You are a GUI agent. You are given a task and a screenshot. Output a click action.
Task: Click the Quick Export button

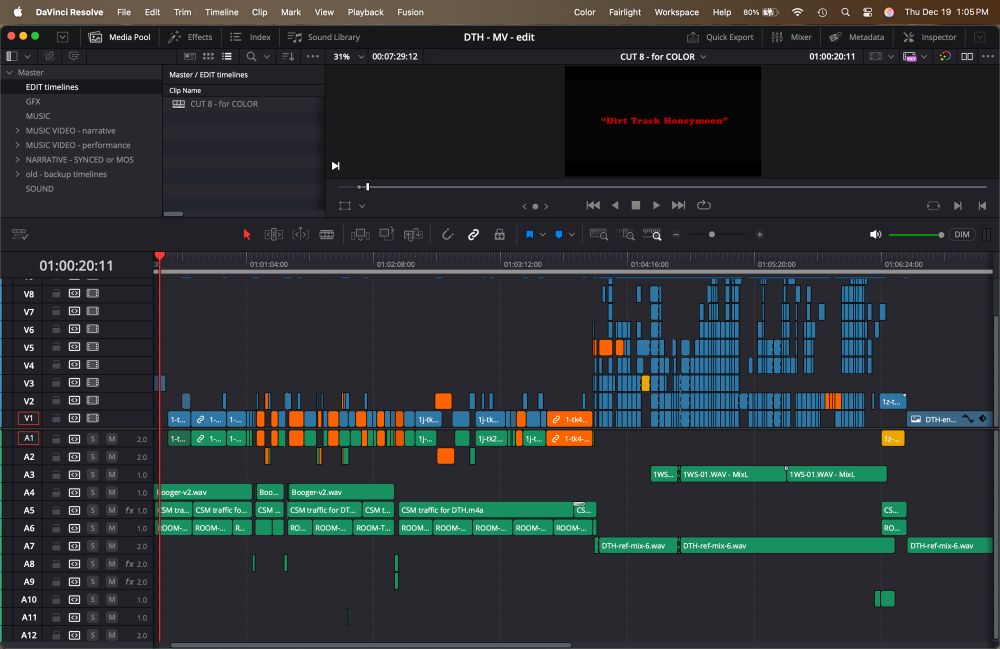pyautogui.click(x=721, y=37)
